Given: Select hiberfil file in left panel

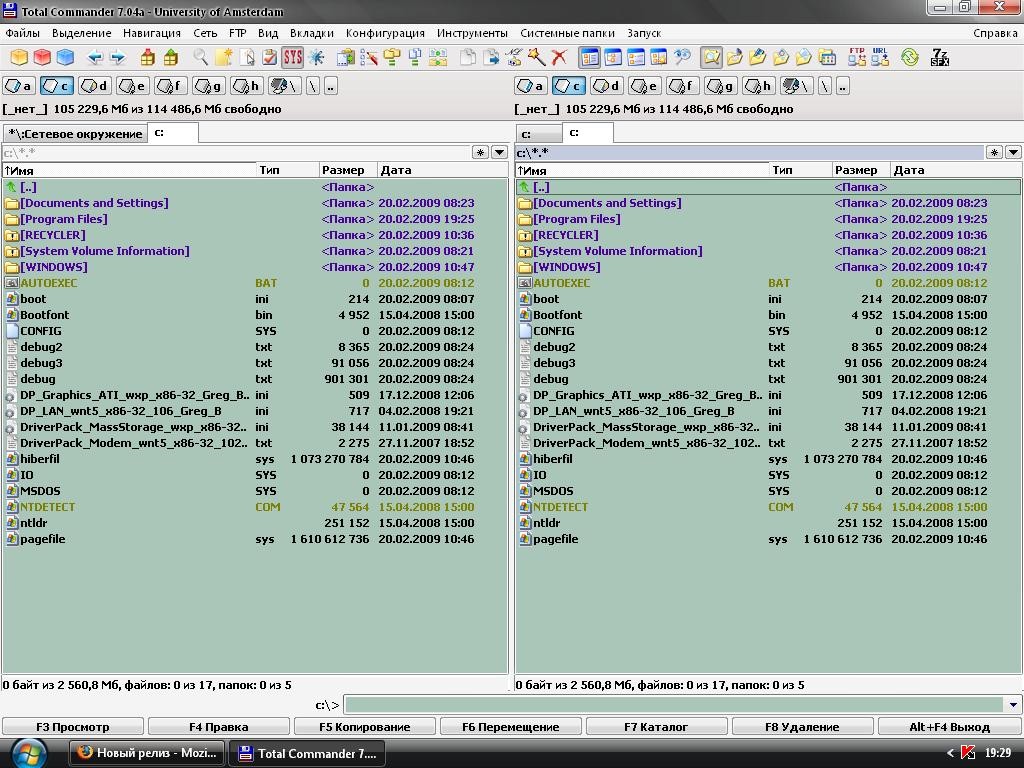Looking at the screenshot, I should (x=255, y=459).
